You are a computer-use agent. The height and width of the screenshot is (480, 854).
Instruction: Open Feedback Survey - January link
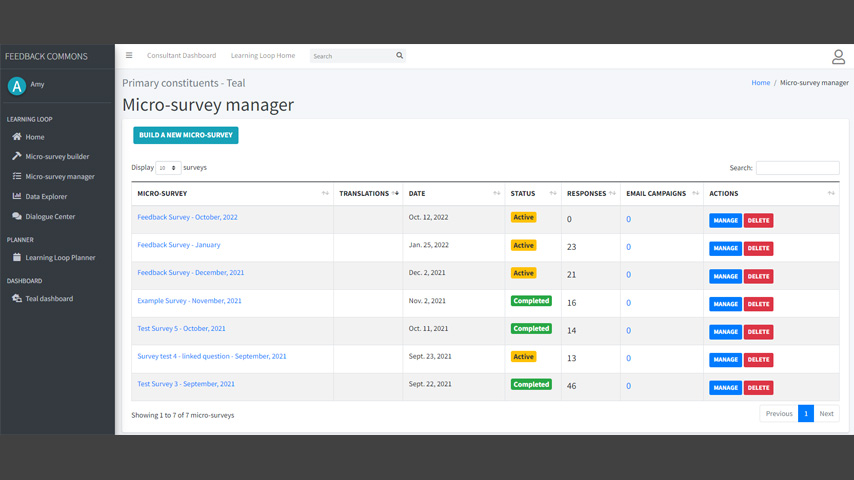[x=179, y=245]
